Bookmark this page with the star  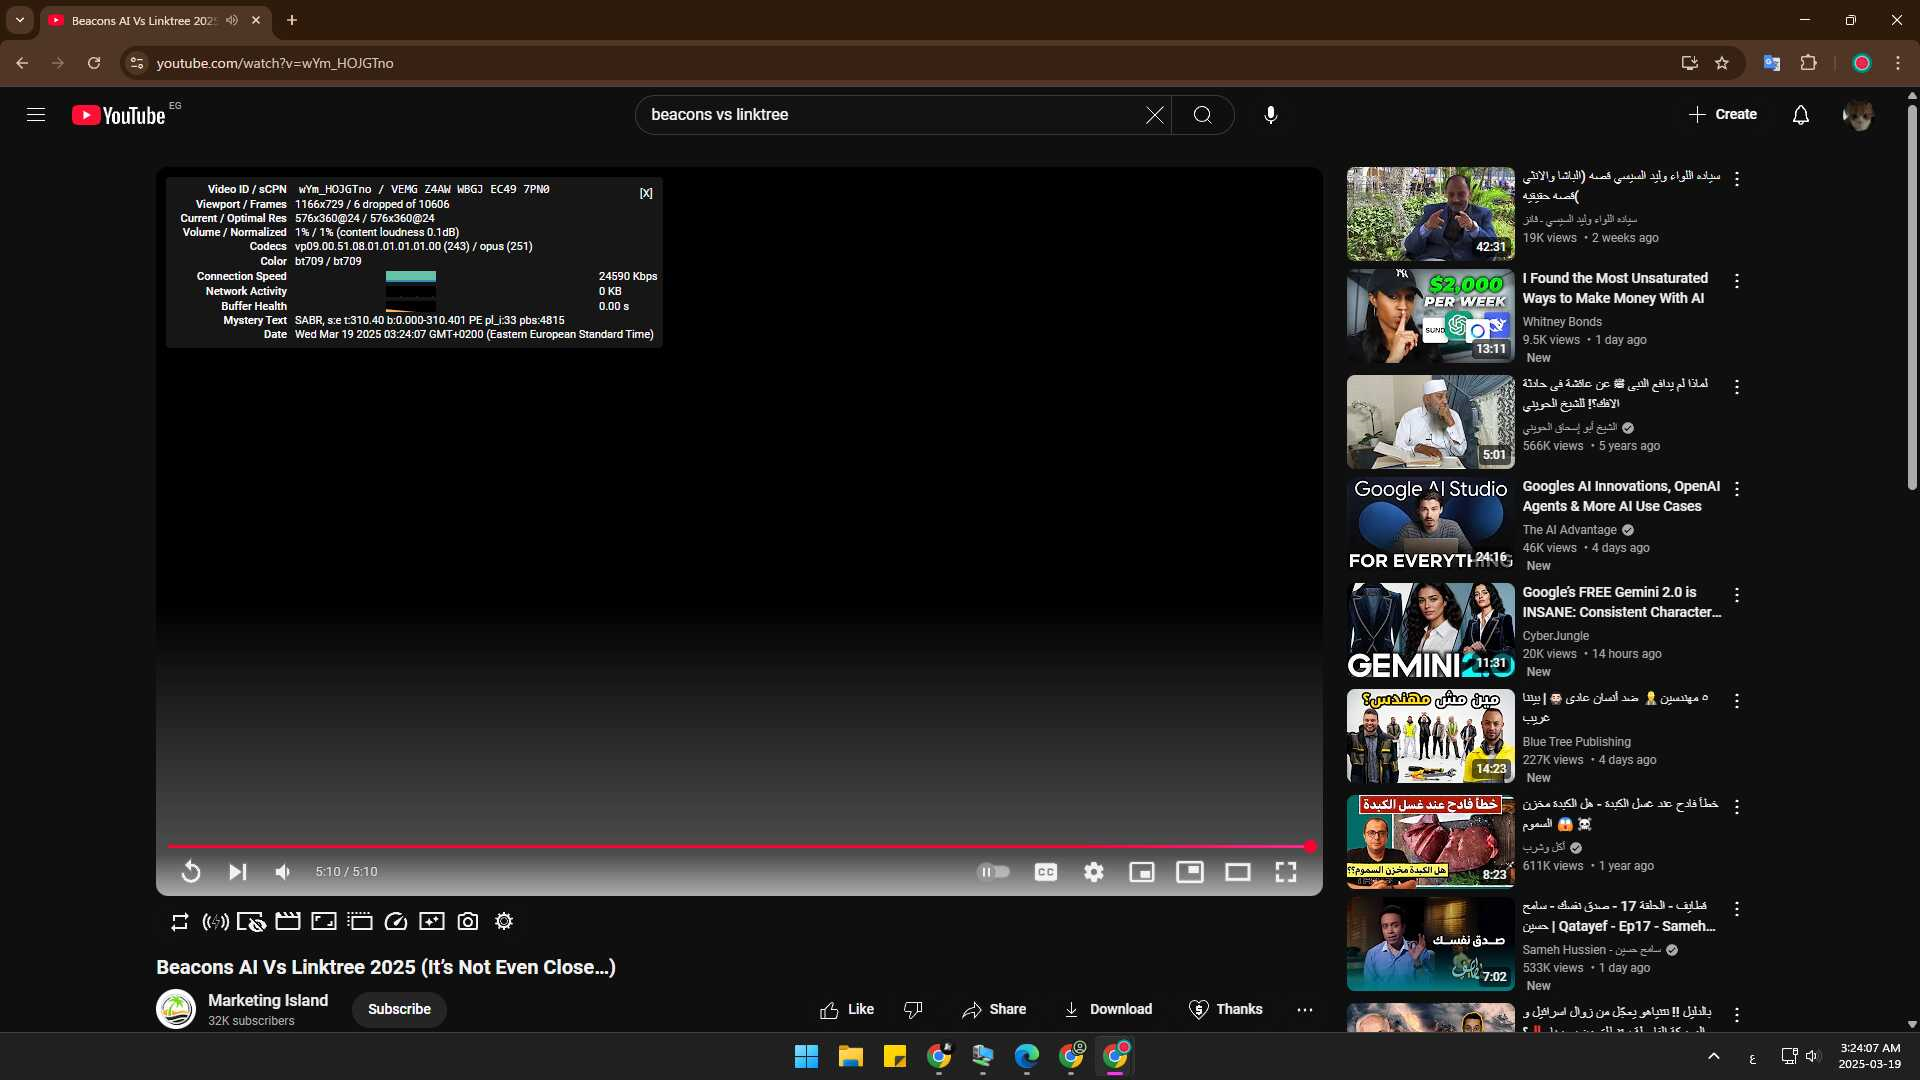click(1721, 63)
